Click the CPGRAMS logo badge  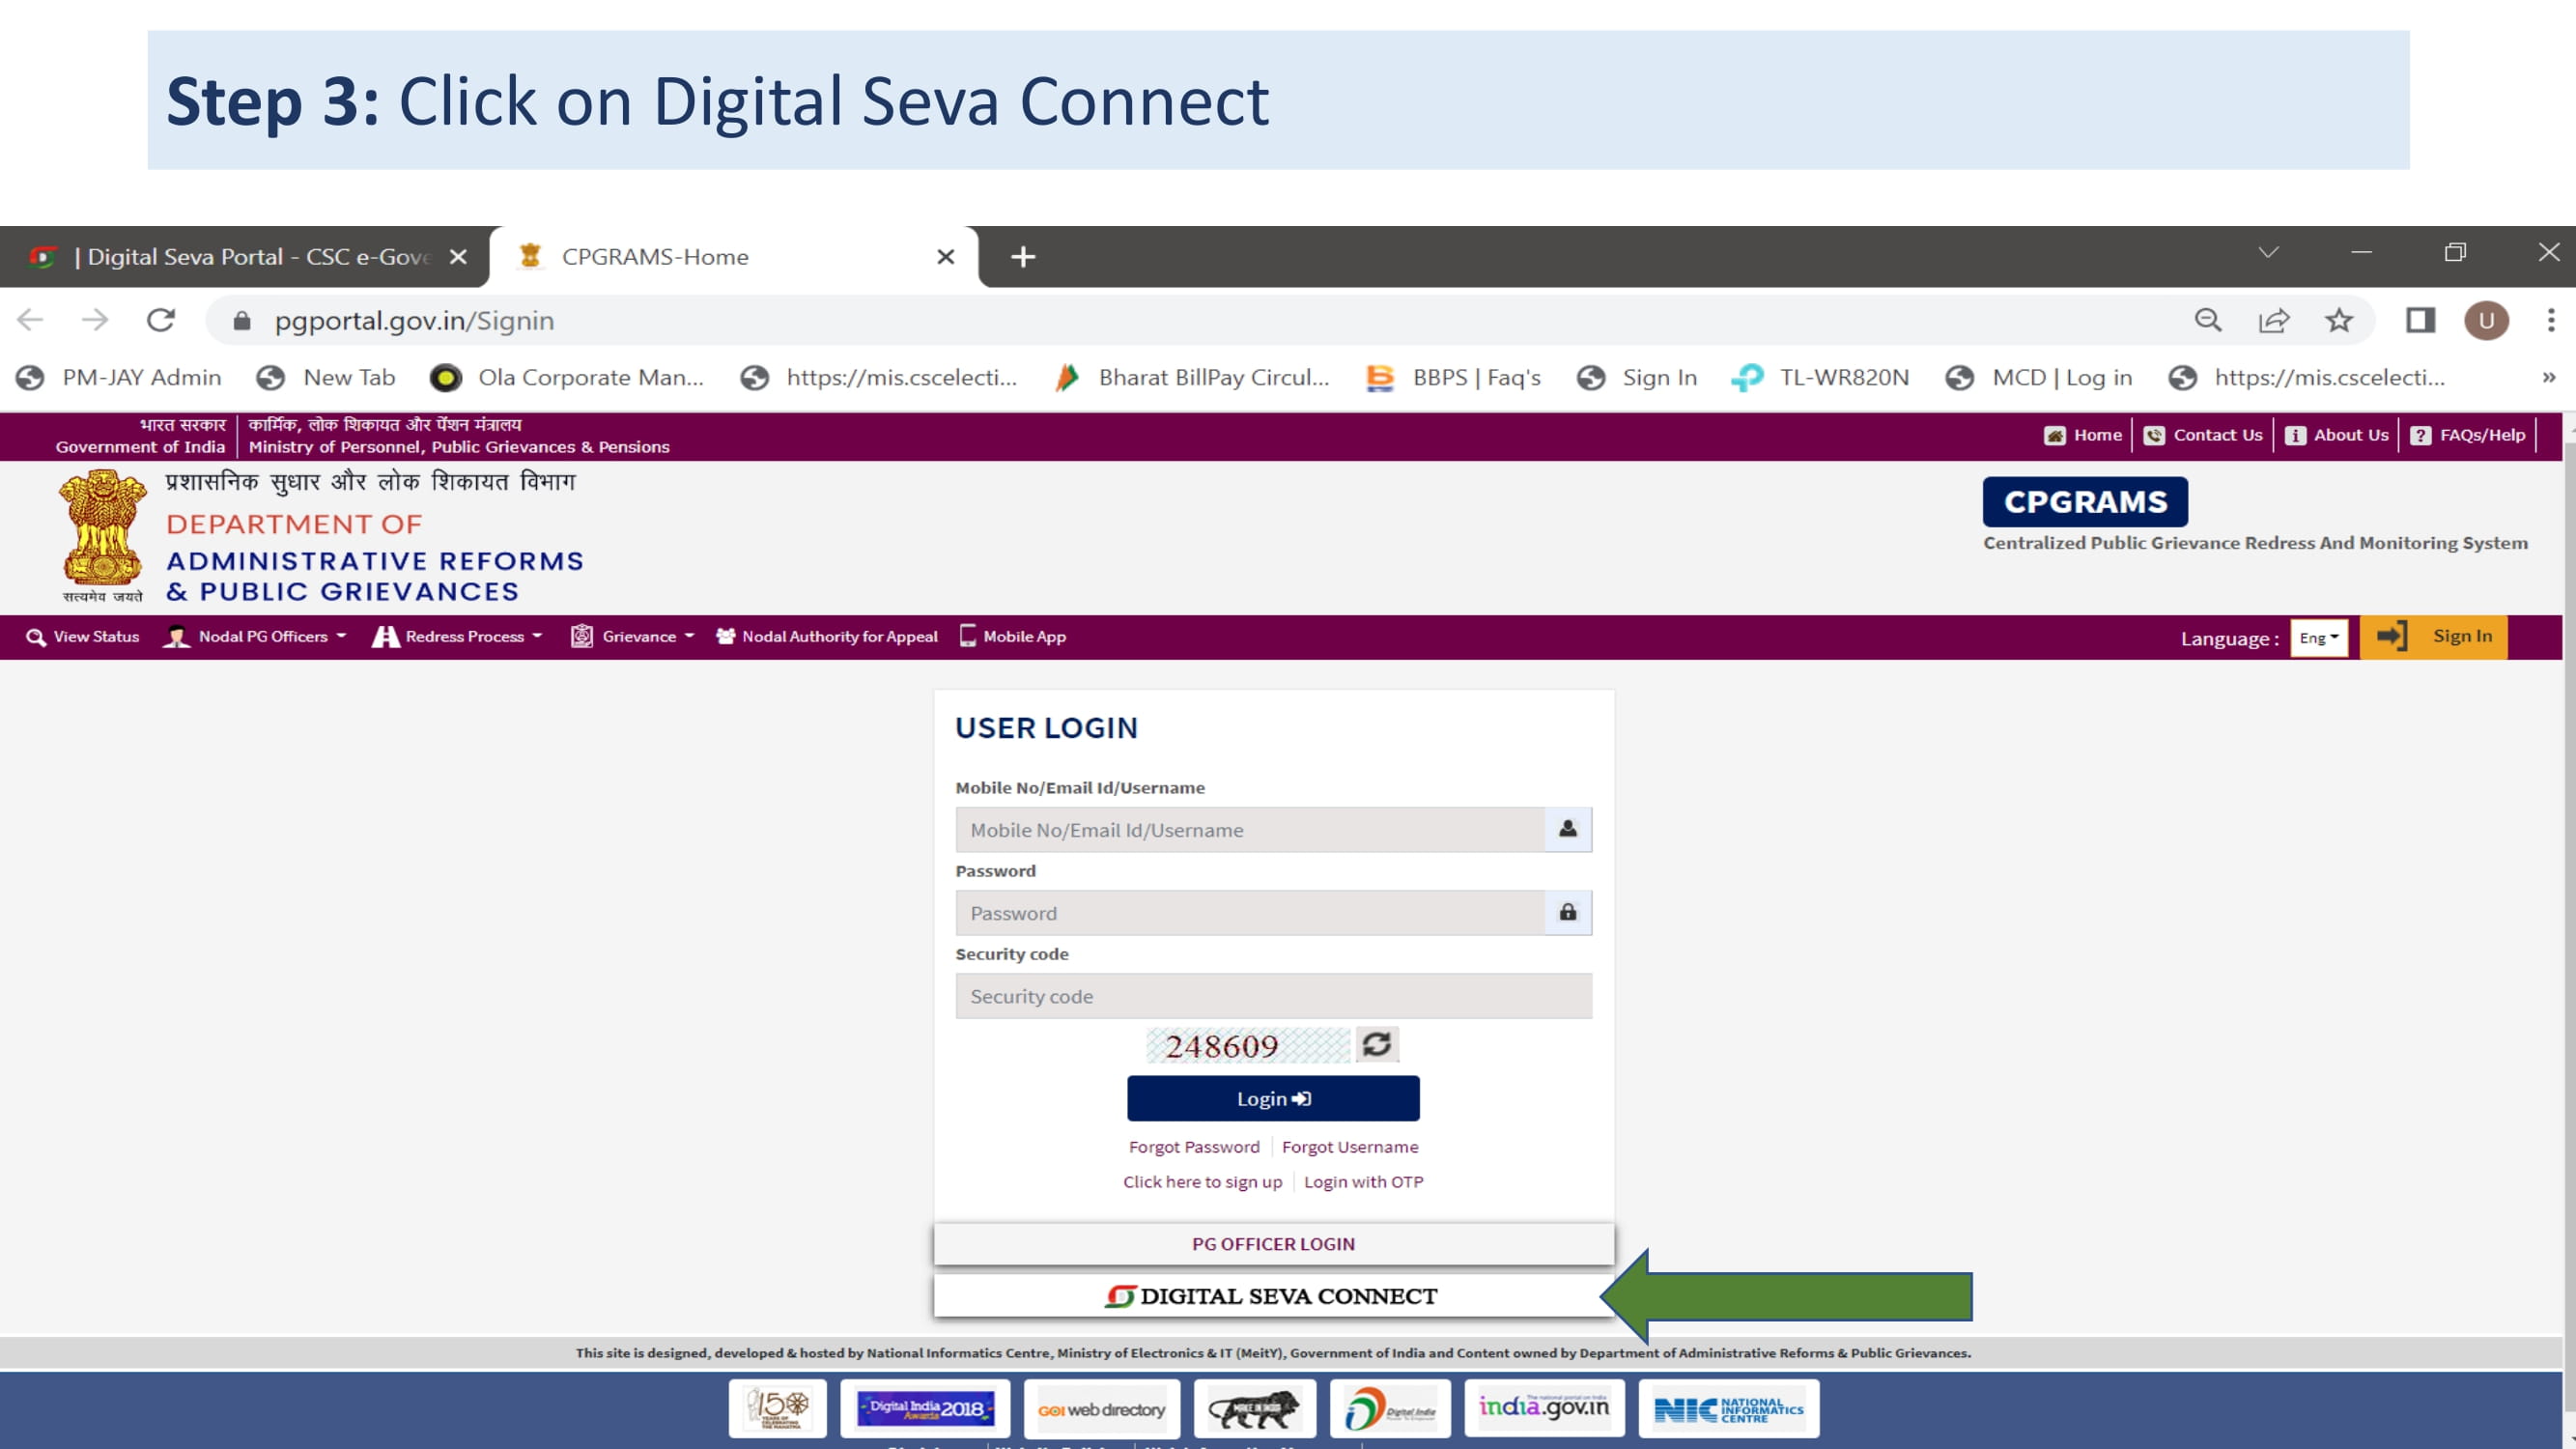pos(2085,501)
